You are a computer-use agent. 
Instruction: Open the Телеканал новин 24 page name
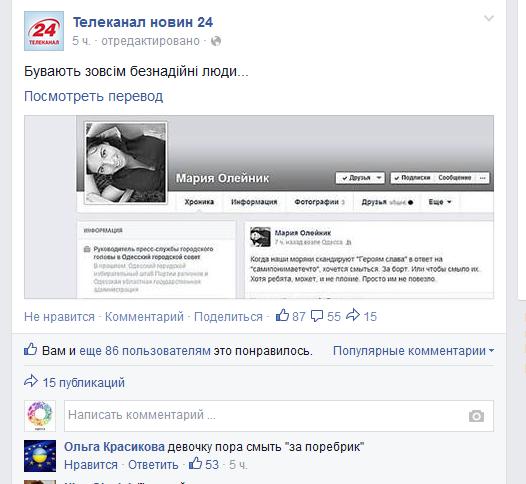click(x=143, y=22)
